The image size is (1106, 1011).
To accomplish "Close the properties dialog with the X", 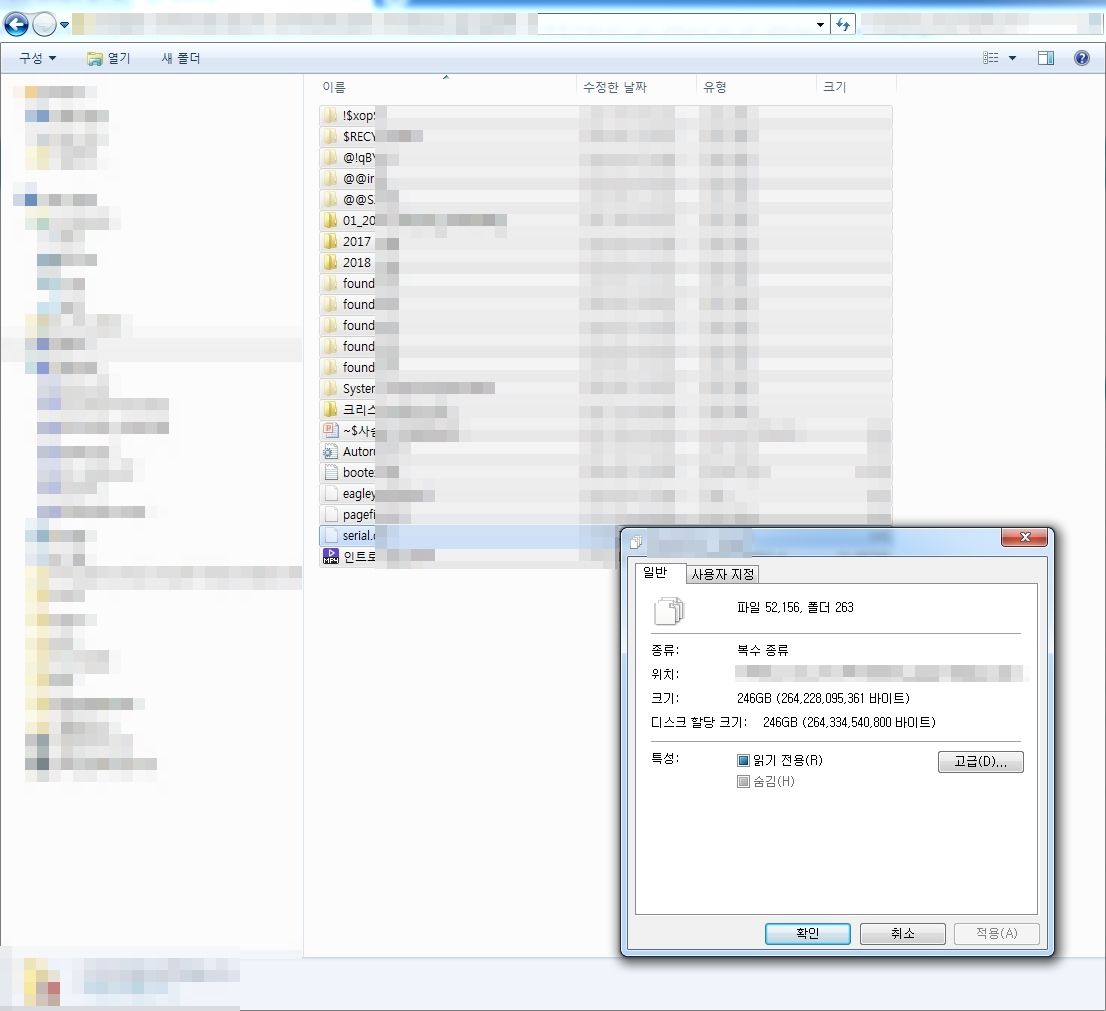I will [x=1025, y=537].
